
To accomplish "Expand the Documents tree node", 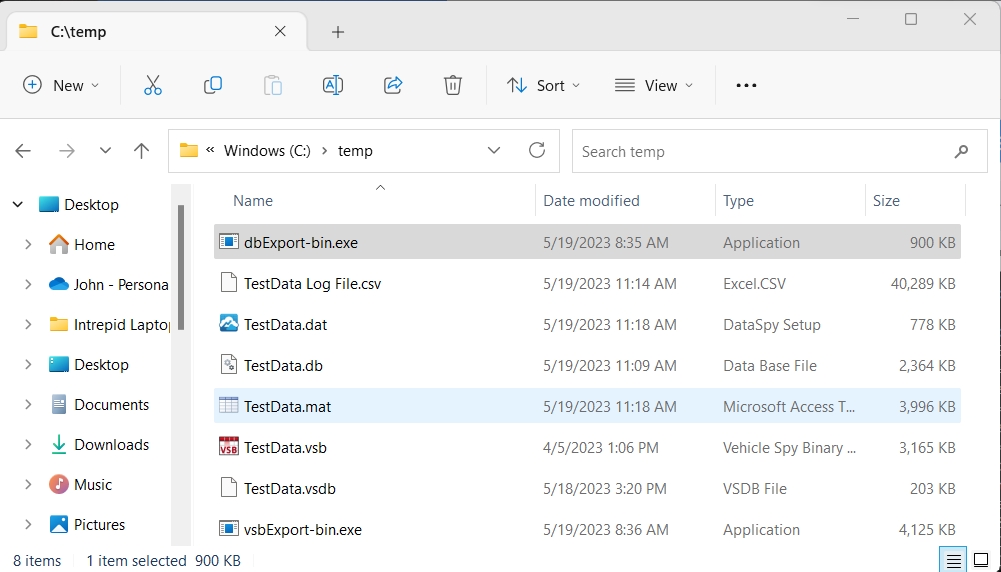I will tap(28, 405).
